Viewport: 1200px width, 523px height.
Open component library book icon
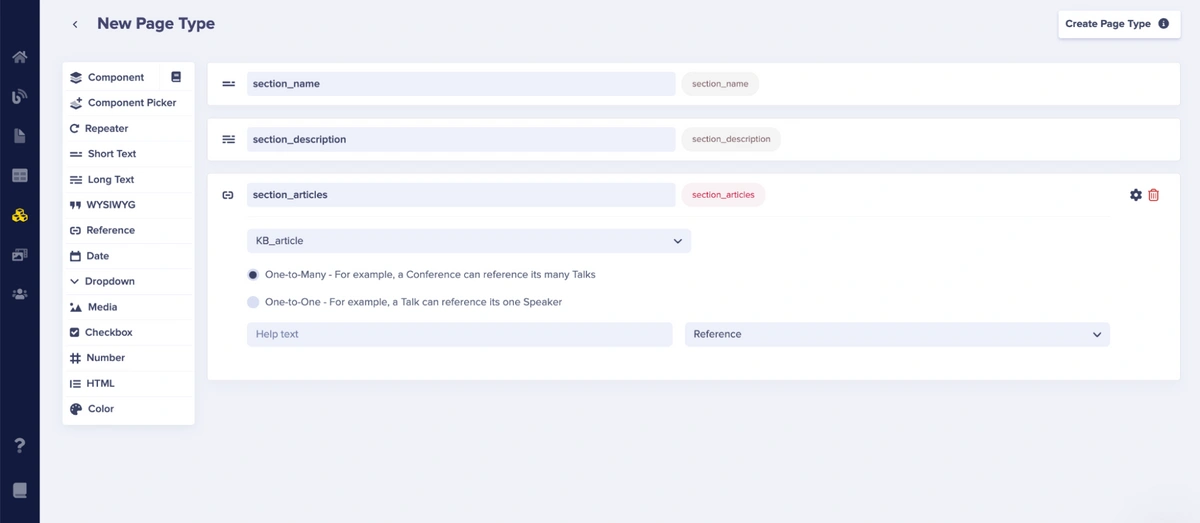click(x=176, y=77)
